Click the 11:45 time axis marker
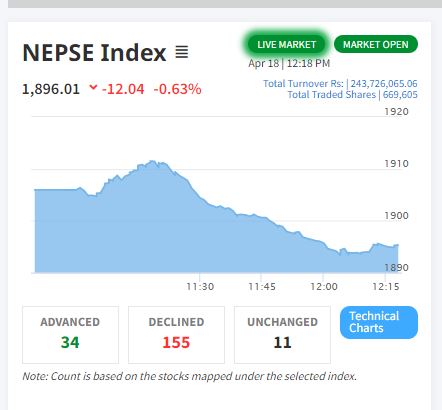The height and width of the screenshot is (410, 442). (x=262, y=287)
